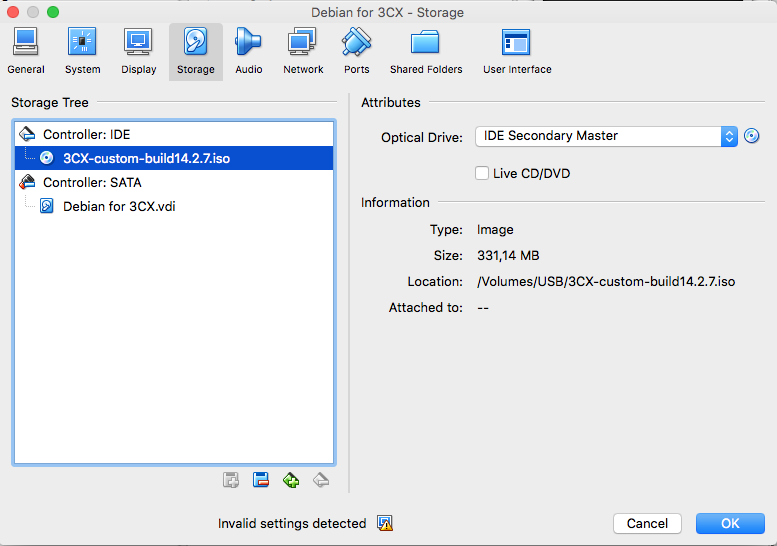This screenshot has width=777, height=546.
Task: Switch to the User Interface tab
Action: [x=517, y=52]
